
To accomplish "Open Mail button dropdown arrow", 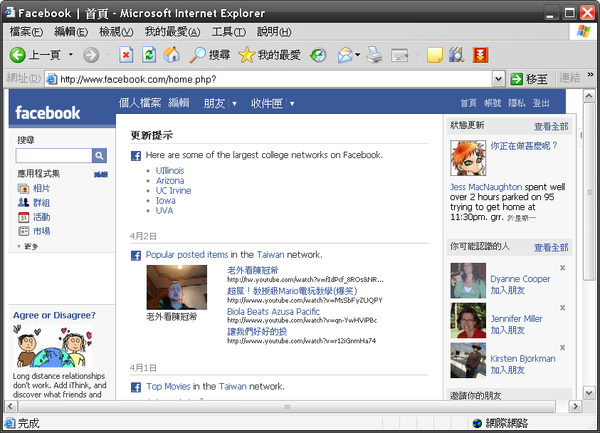I will point(358,55).
